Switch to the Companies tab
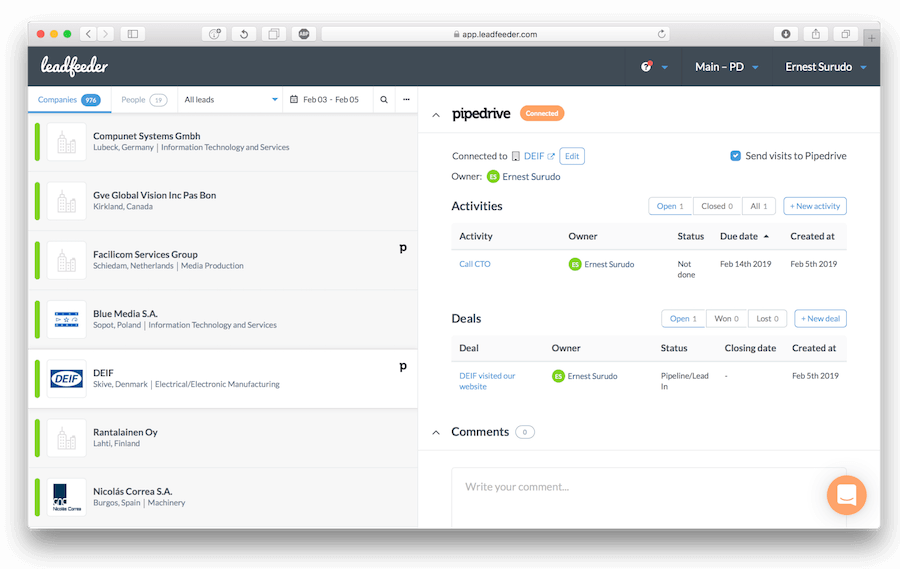Screen dimensions: 900x569 tap(69, 100)
